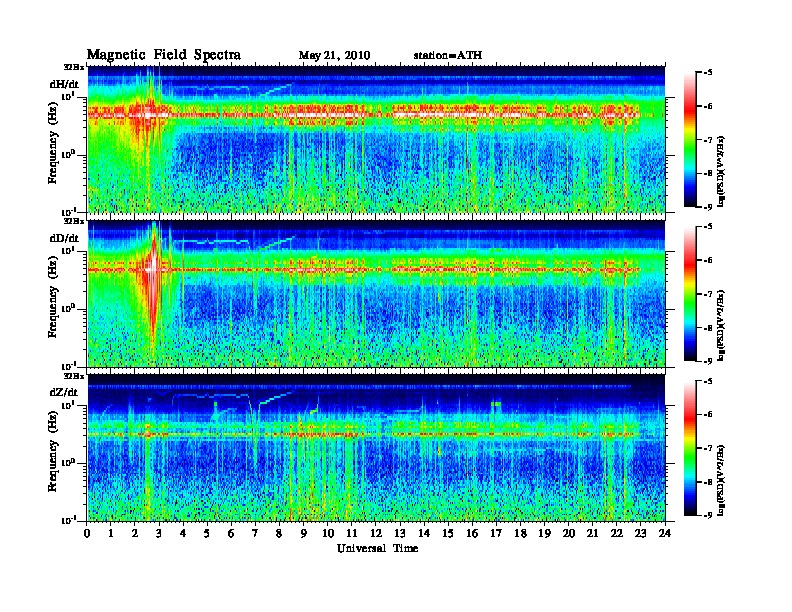Viewport: 792px width, 612px height.
Task: Click the hour '3' tick label
Action: [x=159, y=533]
